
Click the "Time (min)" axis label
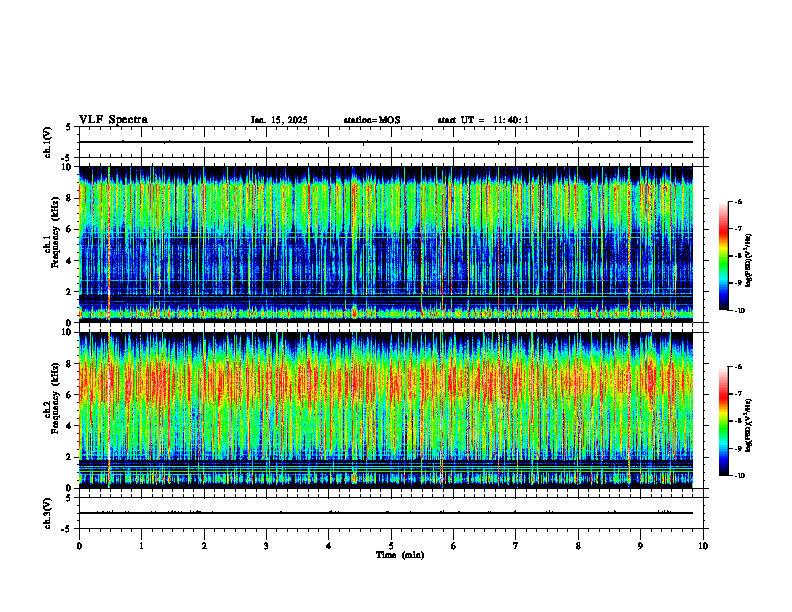(400, 555)
